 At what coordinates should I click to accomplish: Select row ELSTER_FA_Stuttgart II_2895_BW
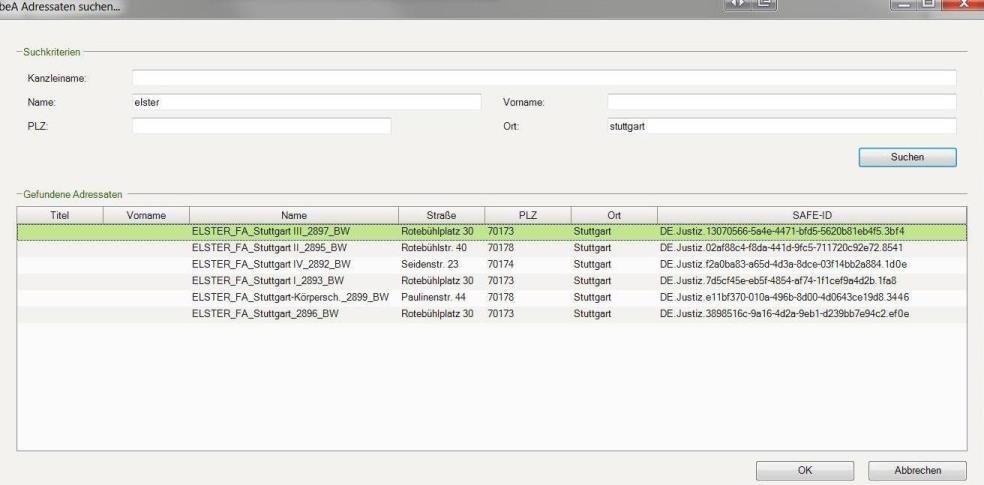492,248
